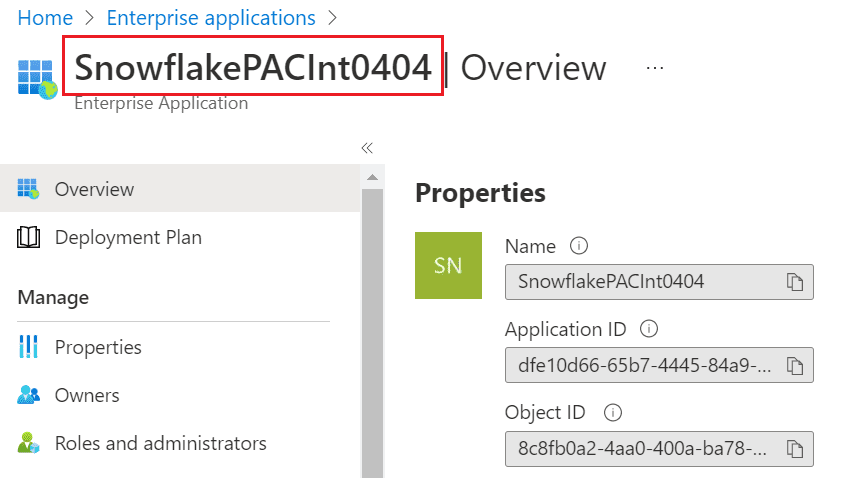Image resolution: width=865 pixels, height=478 pixels.
Task: Click sidebar scrollbar up arrow
Action: pos(372,177)
